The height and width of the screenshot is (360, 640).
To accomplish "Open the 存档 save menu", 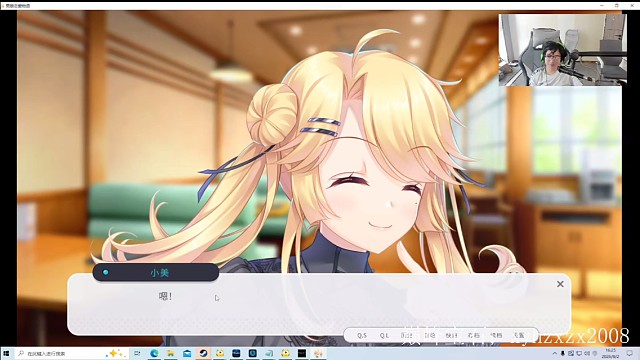I will pos(473,336).
